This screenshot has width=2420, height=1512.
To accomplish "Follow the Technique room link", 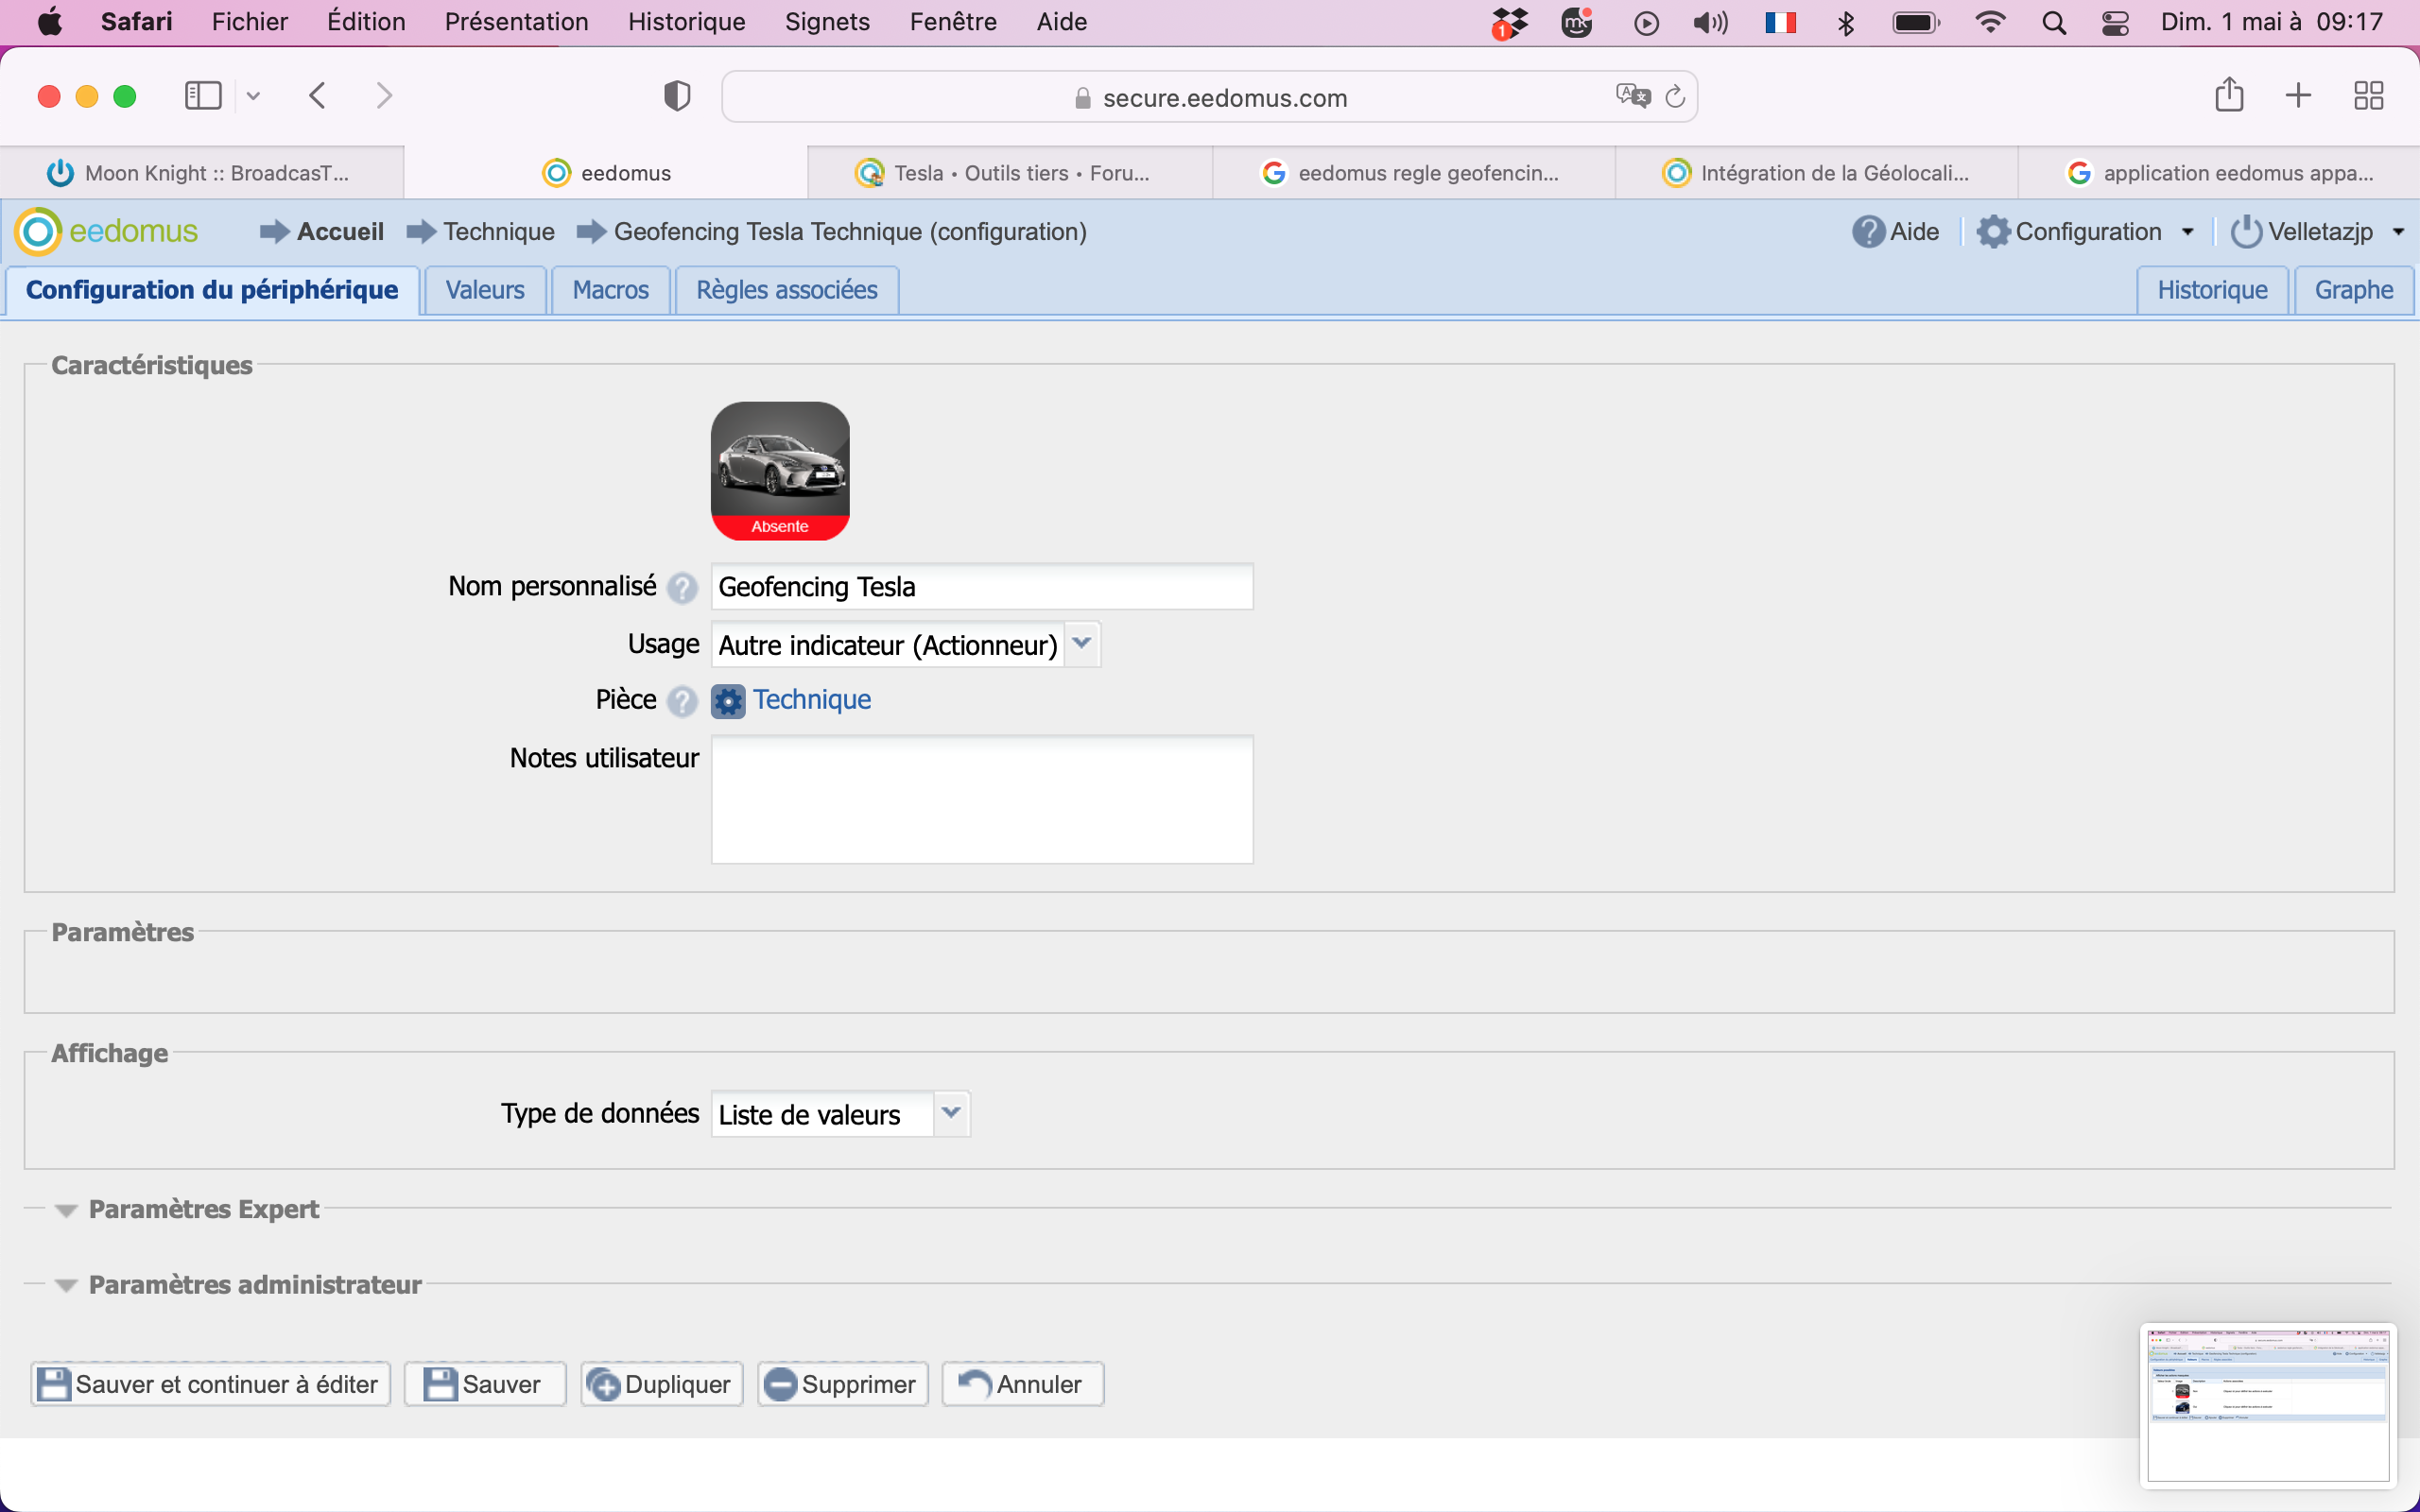I will [x=812, y=700].
